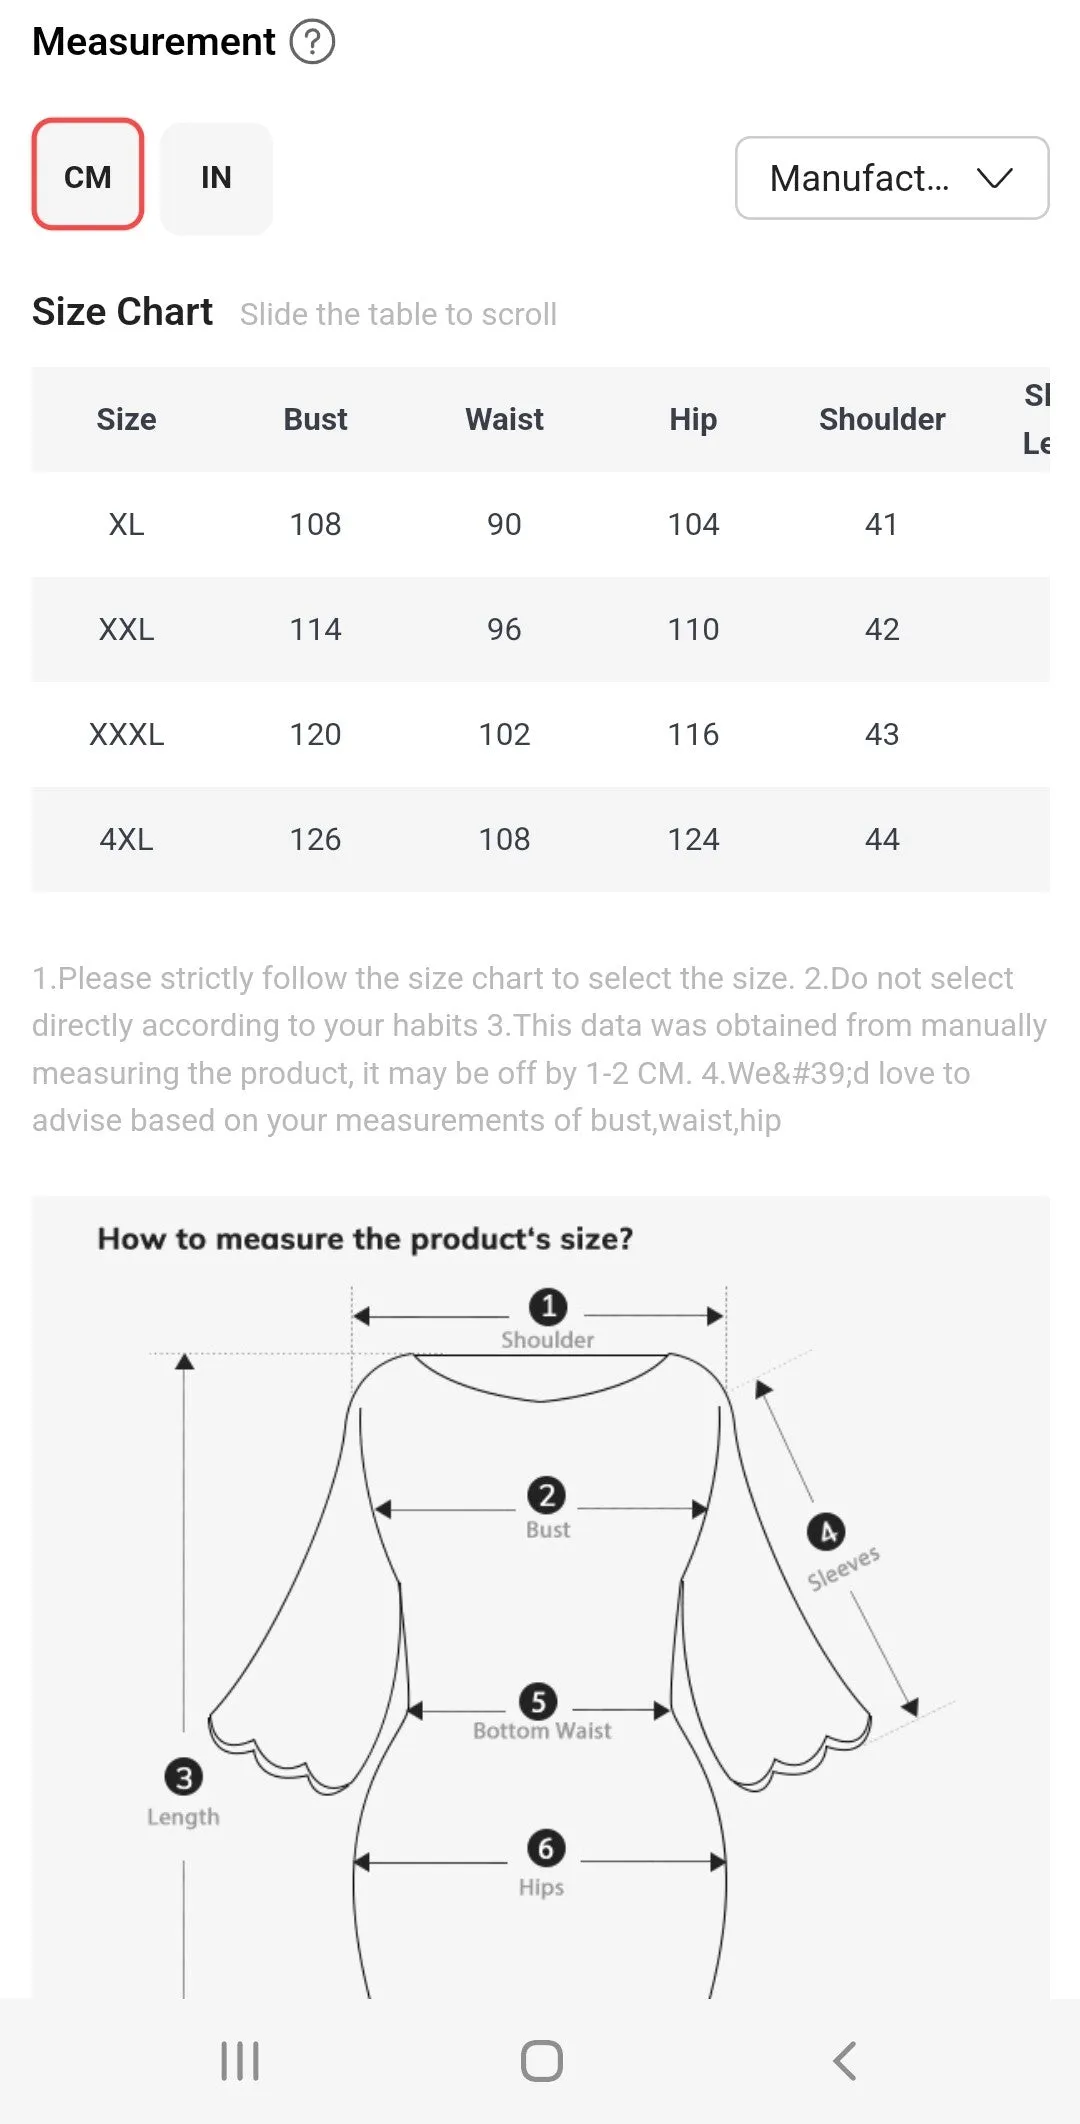Tap the number 4 Sleeves marker
1080x2124 pixels.
[826, 1531]
